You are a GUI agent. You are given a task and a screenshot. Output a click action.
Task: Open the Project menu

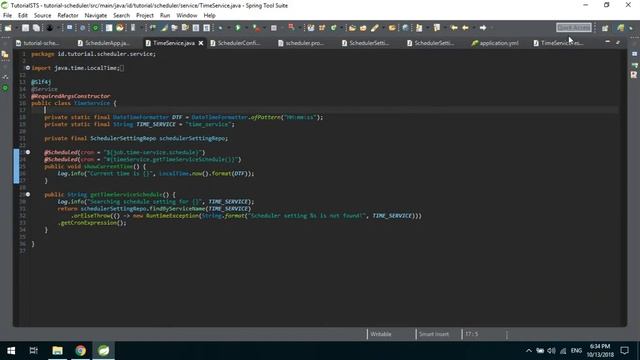(144, 16)
